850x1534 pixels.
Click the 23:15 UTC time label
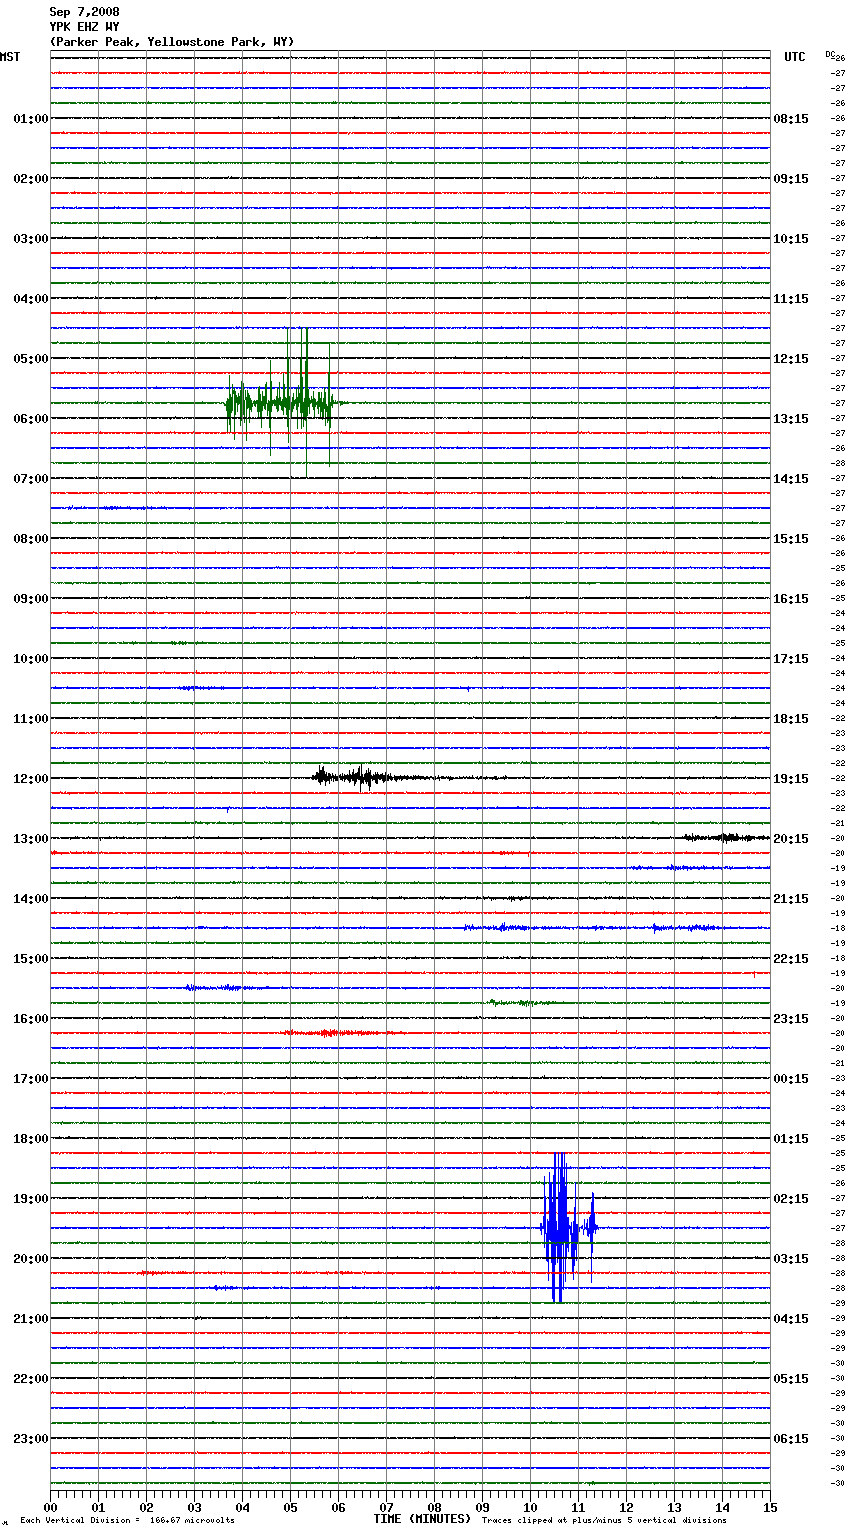click(791, 1019)
